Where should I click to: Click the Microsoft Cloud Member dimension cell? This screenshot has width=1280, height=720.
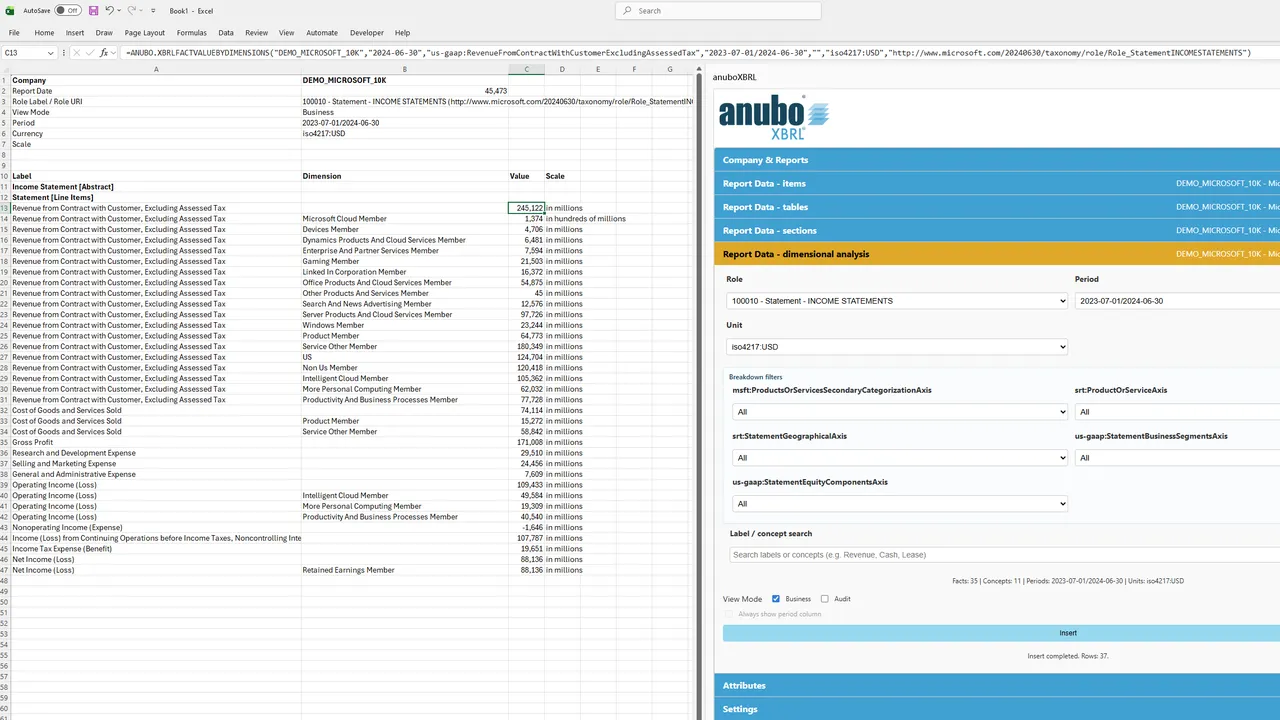coord(404,219)
